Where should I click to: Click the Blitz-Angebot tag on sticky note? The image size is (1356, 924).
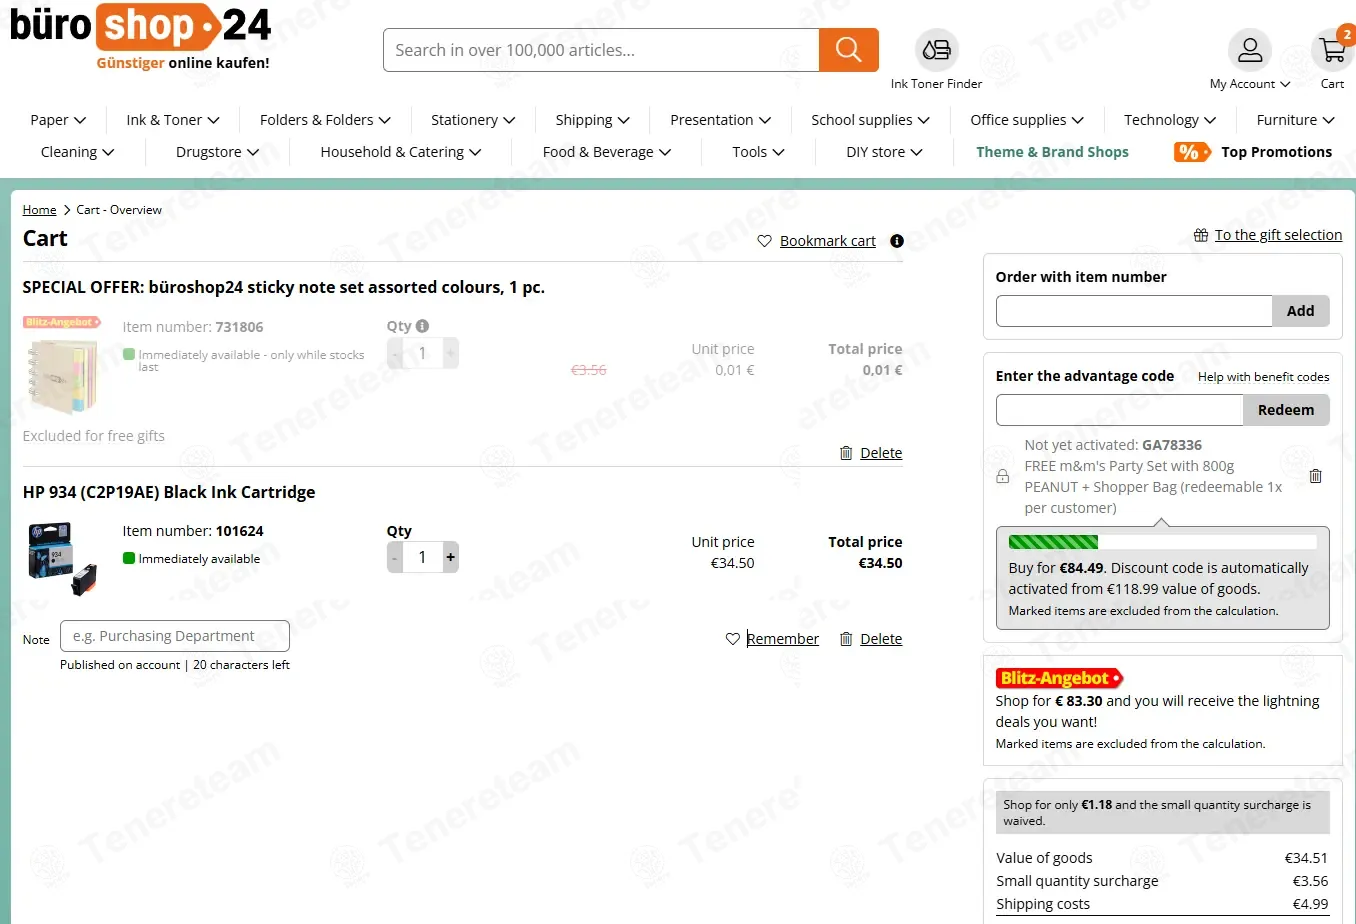62,322
